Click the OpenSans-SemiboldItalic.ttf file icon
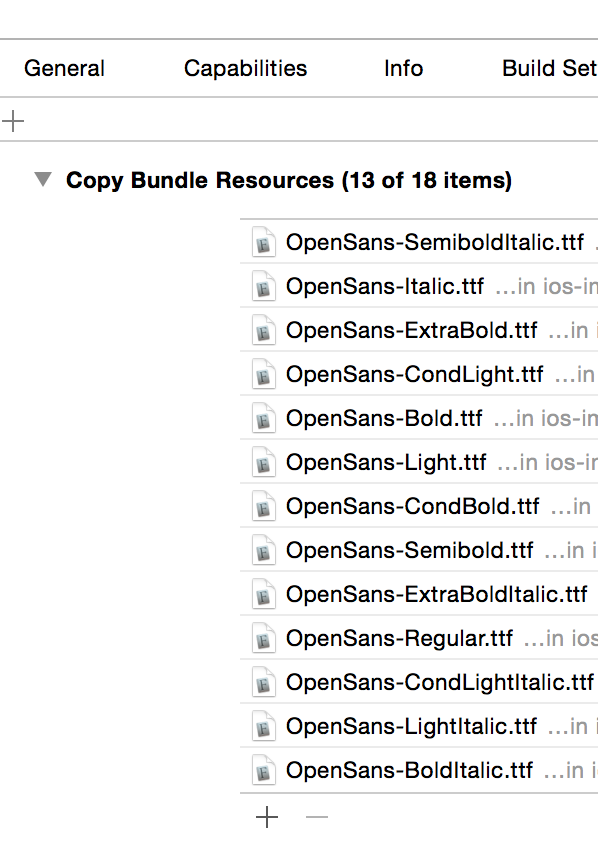Viewport: 598px width, 846px height. tap(263, 242)
